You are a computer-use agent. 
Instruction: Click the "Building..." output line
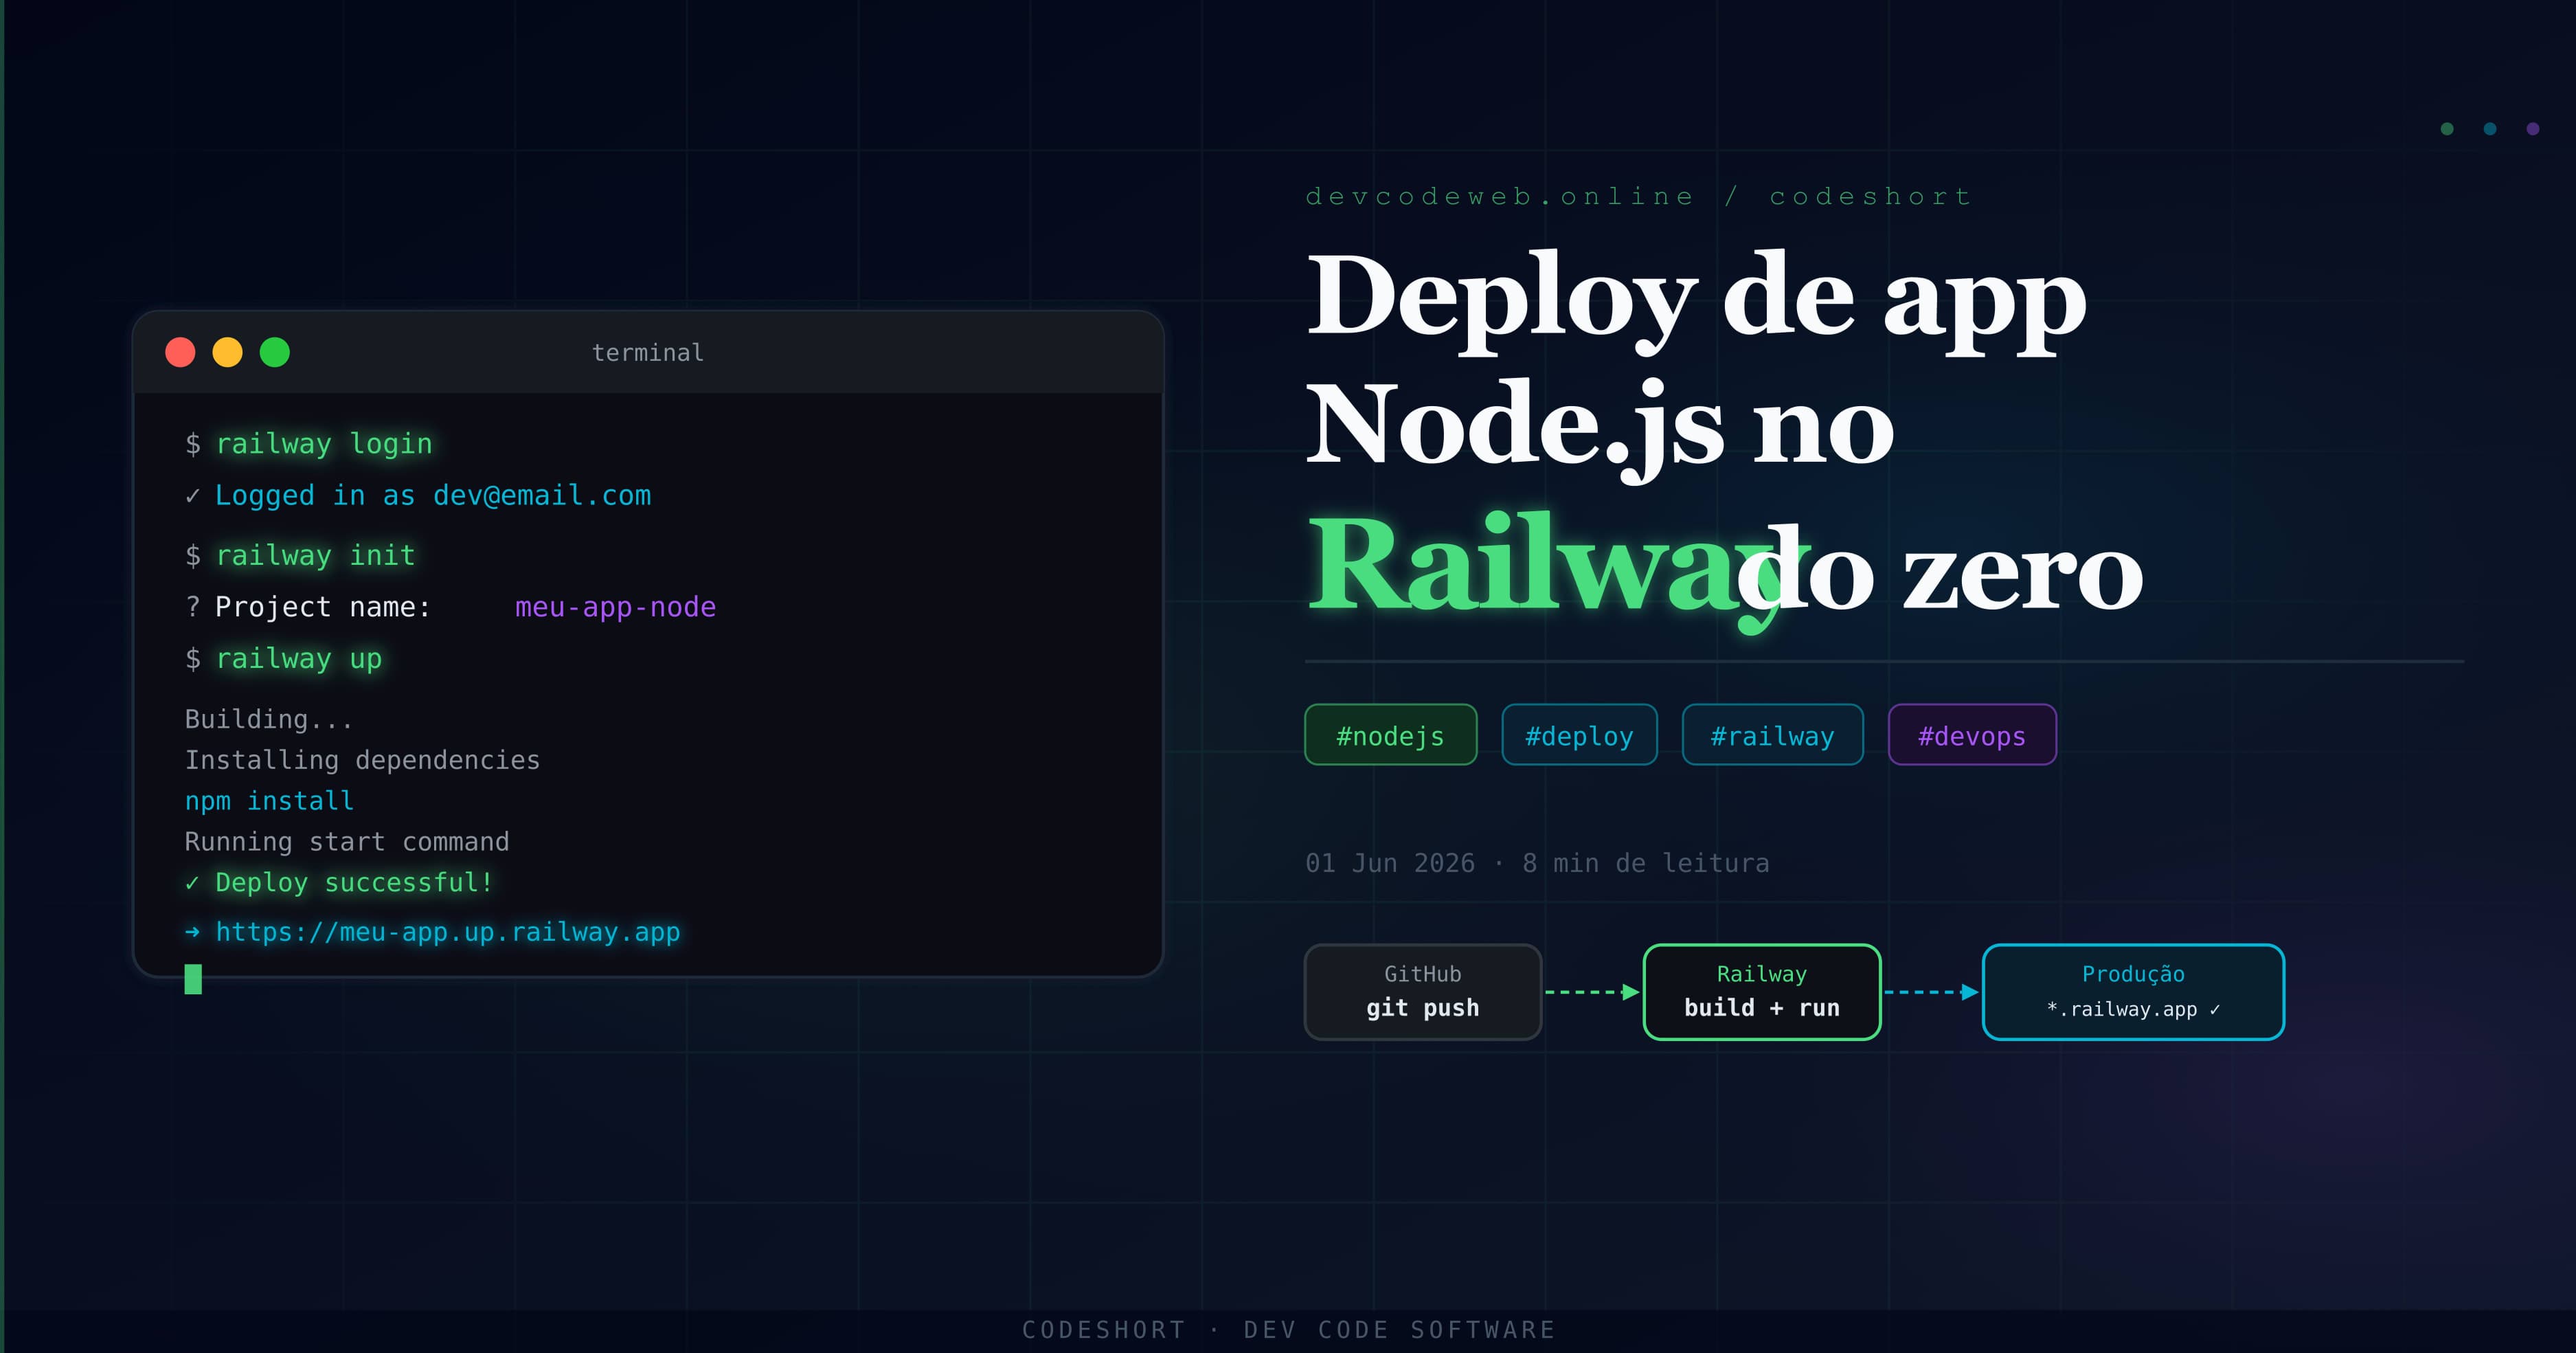point(268,719)
